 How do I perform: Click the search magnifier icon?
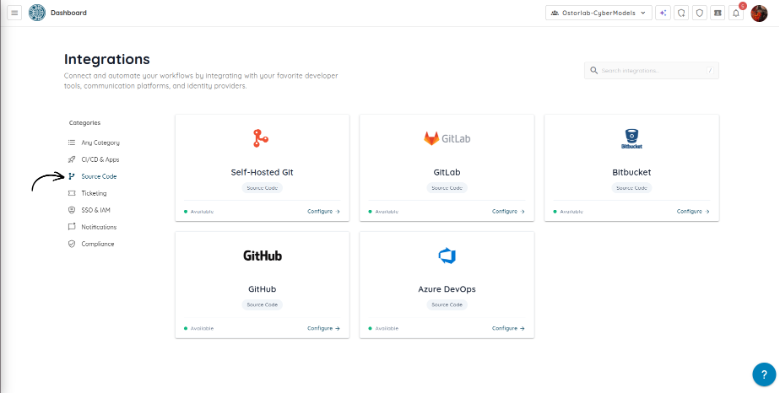593,71
